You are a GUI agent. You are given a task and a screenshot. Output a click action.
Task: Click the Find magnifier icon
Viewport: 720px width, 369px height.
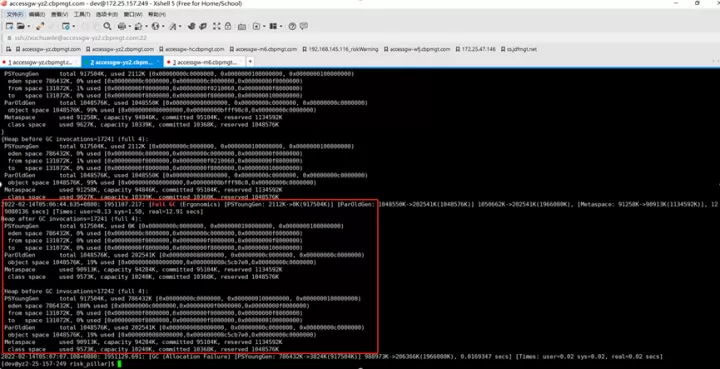pyautogui.click(x=107, y=26)
